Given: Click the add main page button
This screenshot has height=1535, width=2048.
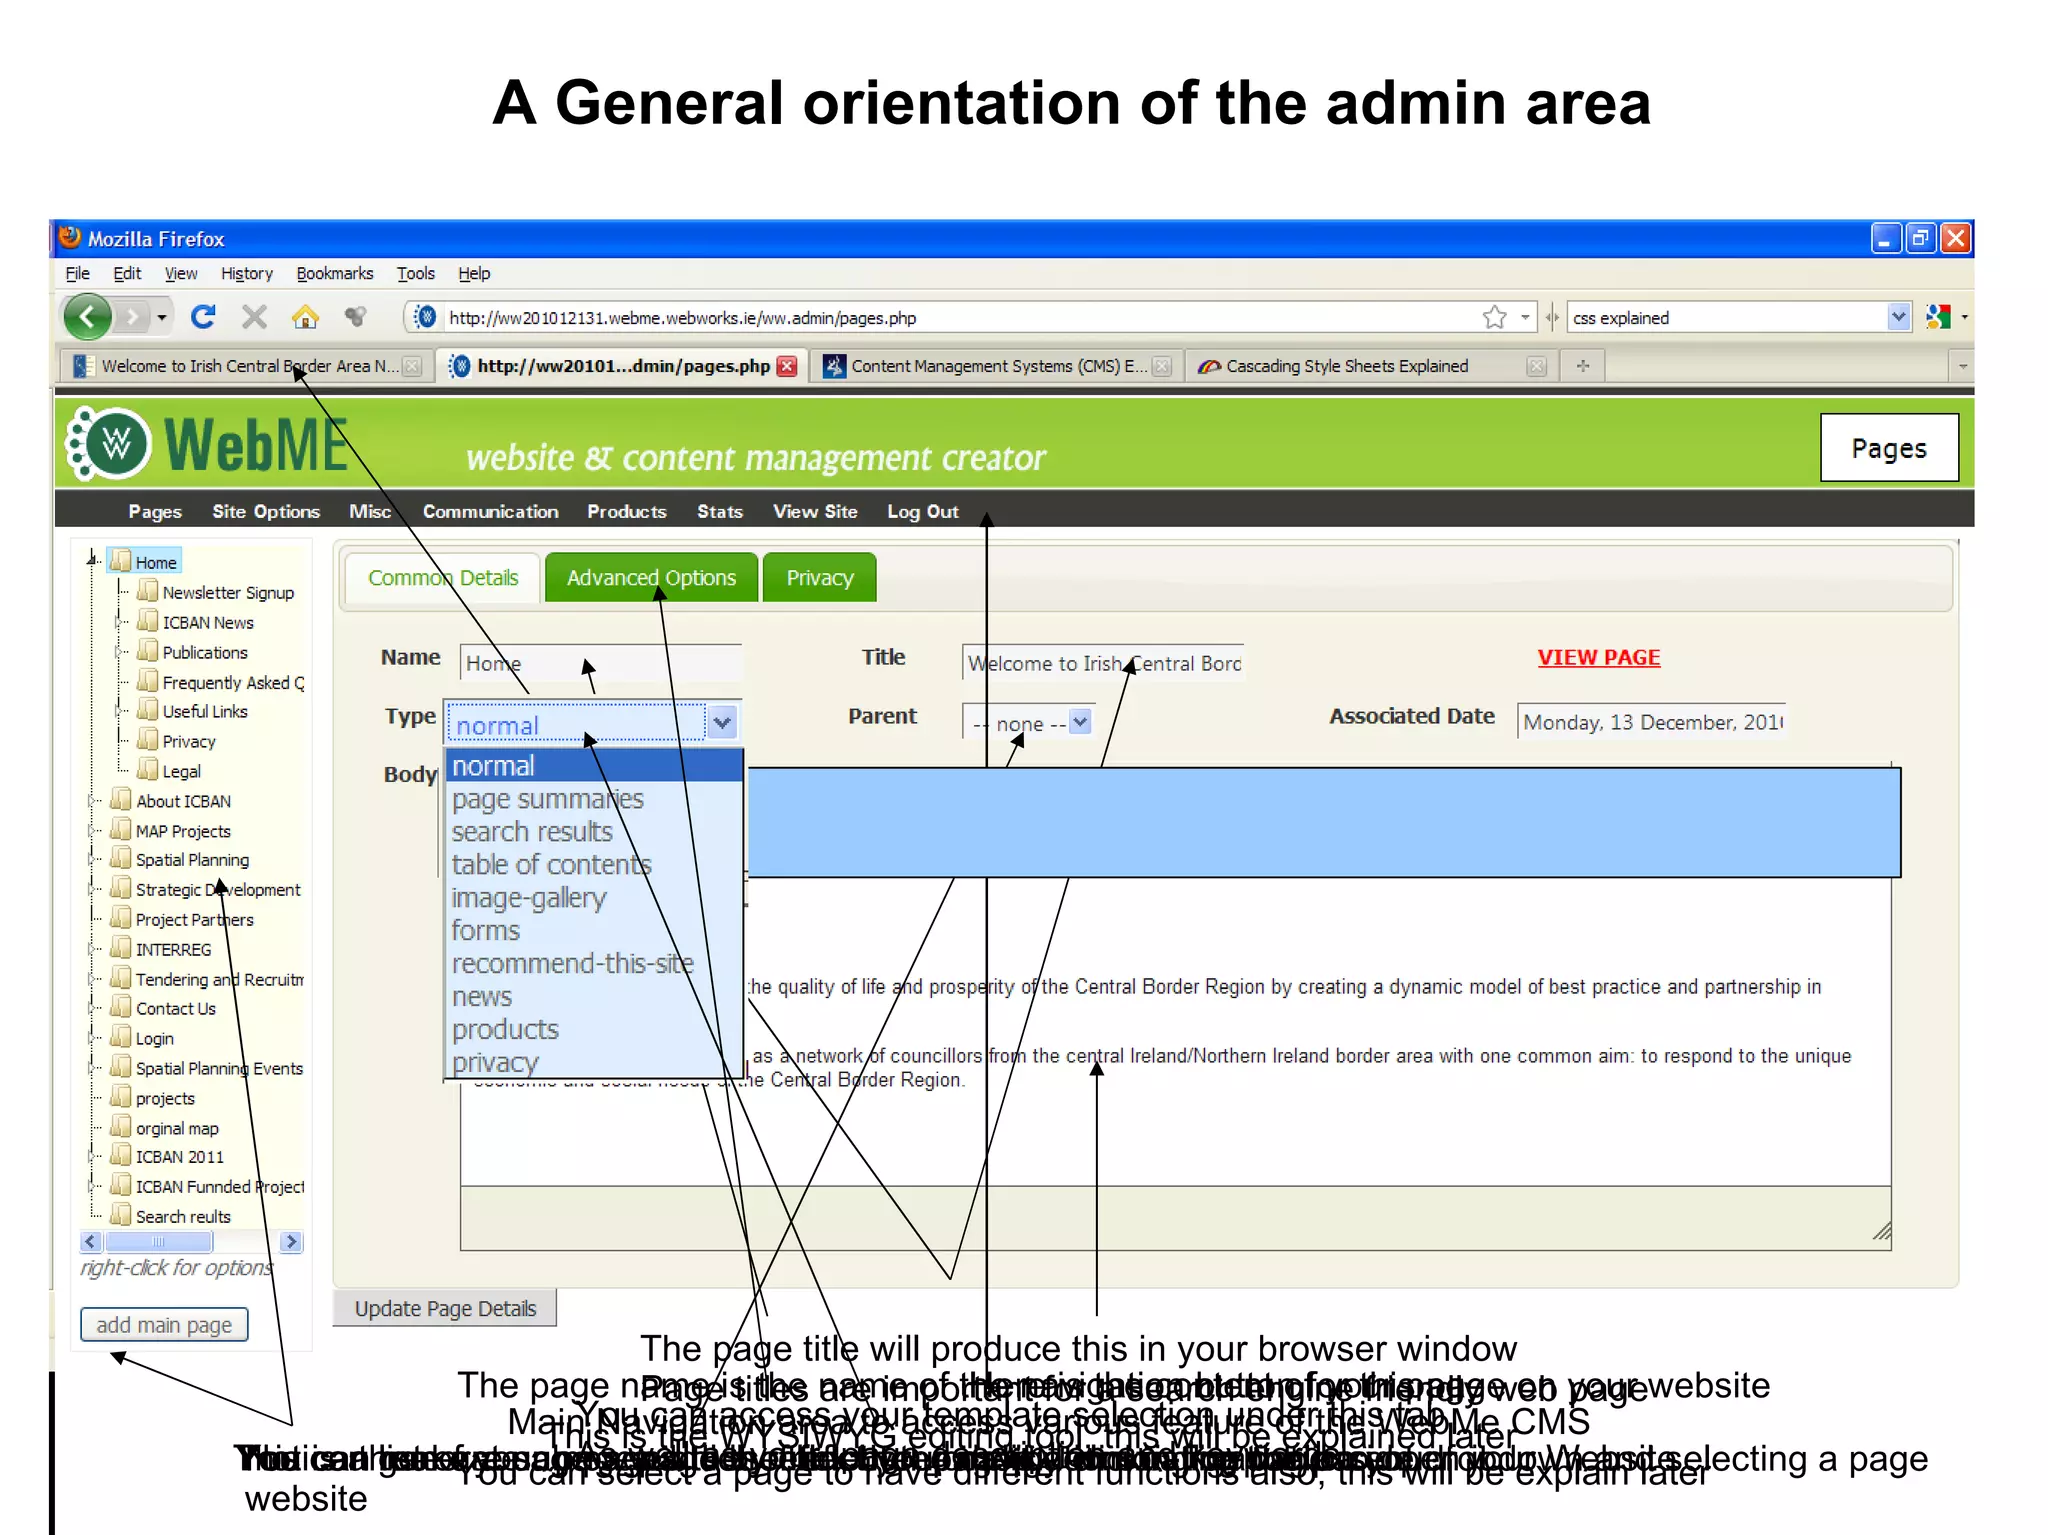Looking at the screenshot, I should tap(164, 1325).
